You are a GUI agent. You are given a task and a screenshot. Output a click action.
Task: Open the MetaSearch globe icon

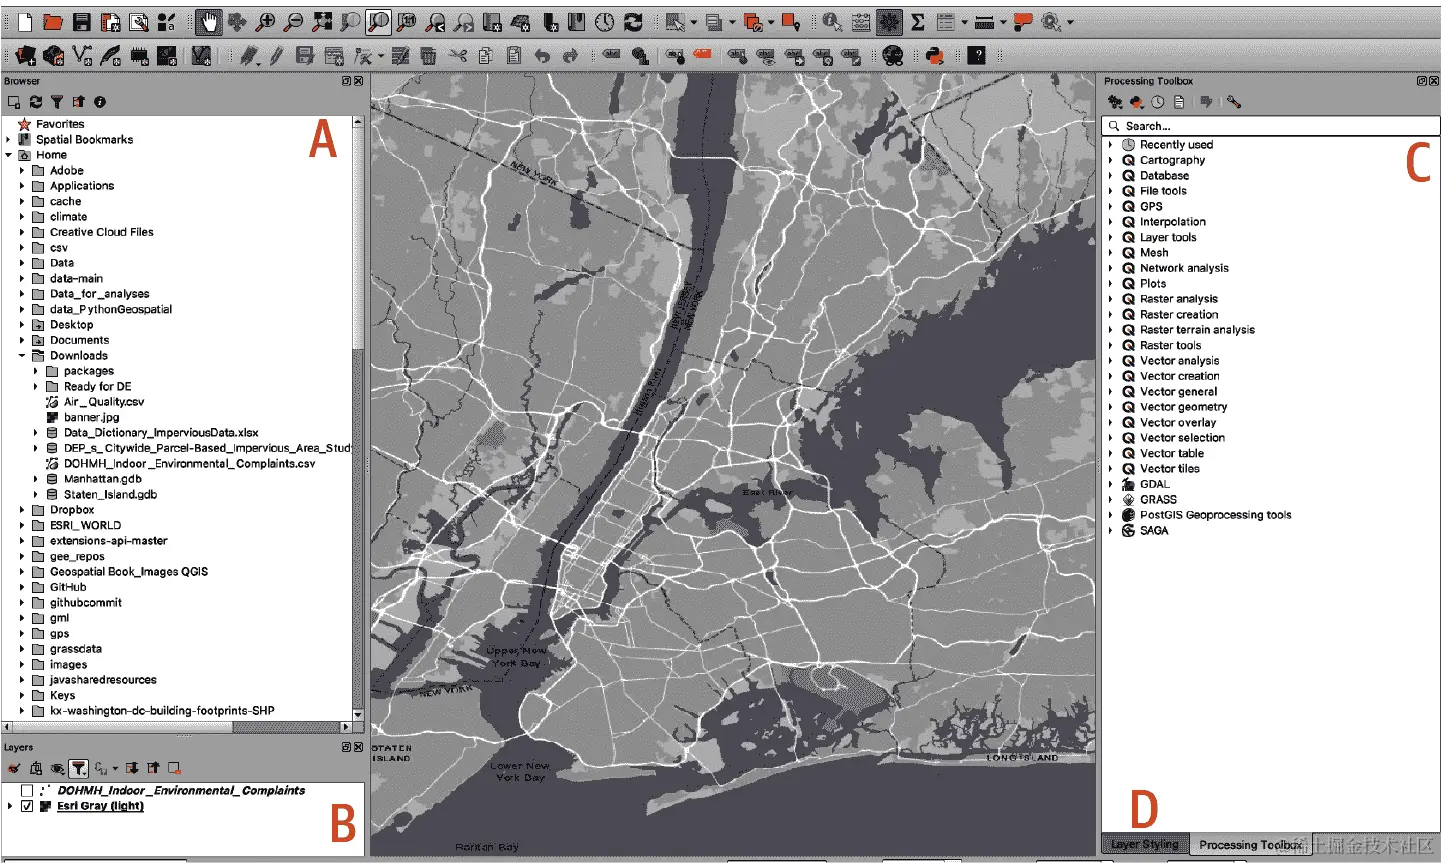[893, 55]
